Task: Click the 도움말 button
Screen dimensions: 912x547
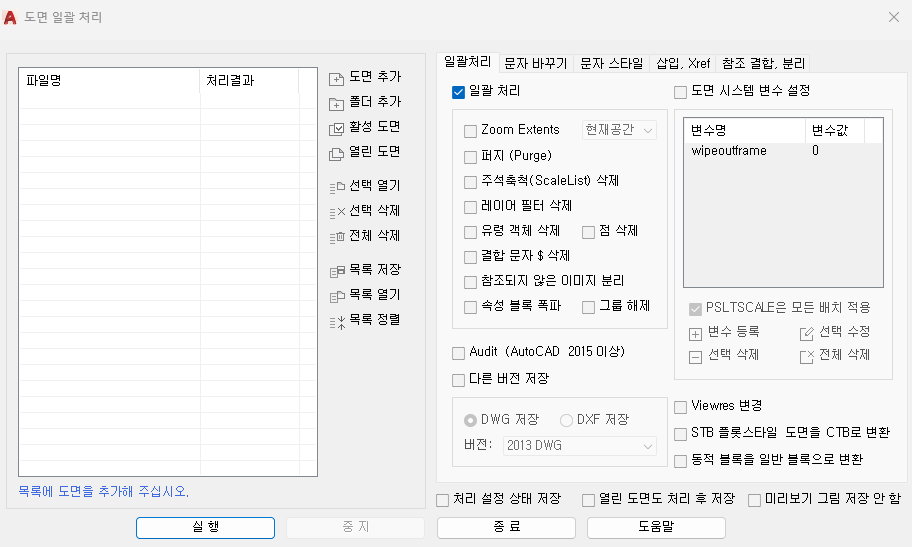Action: point(656,528)
